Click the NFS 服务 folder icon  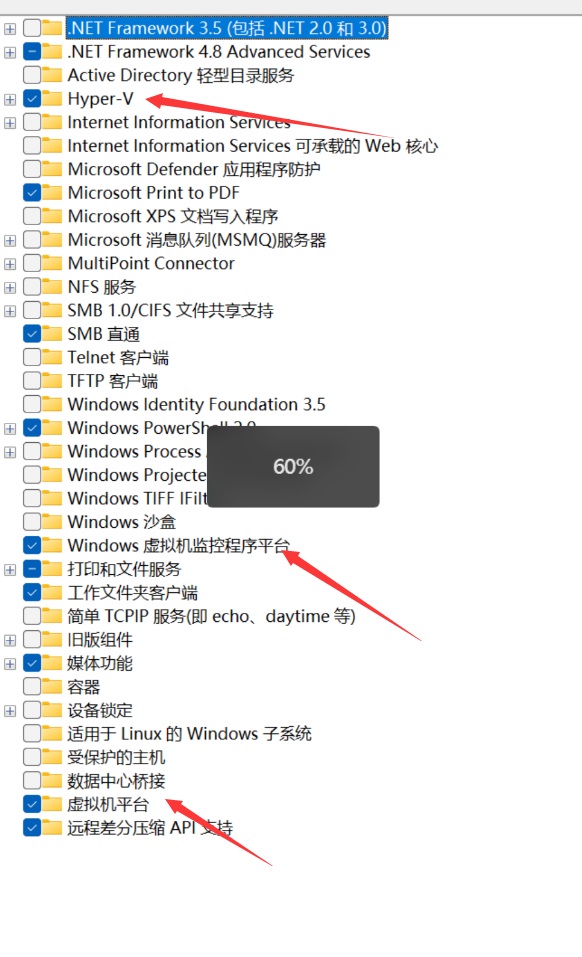click(x=52, y=286)
